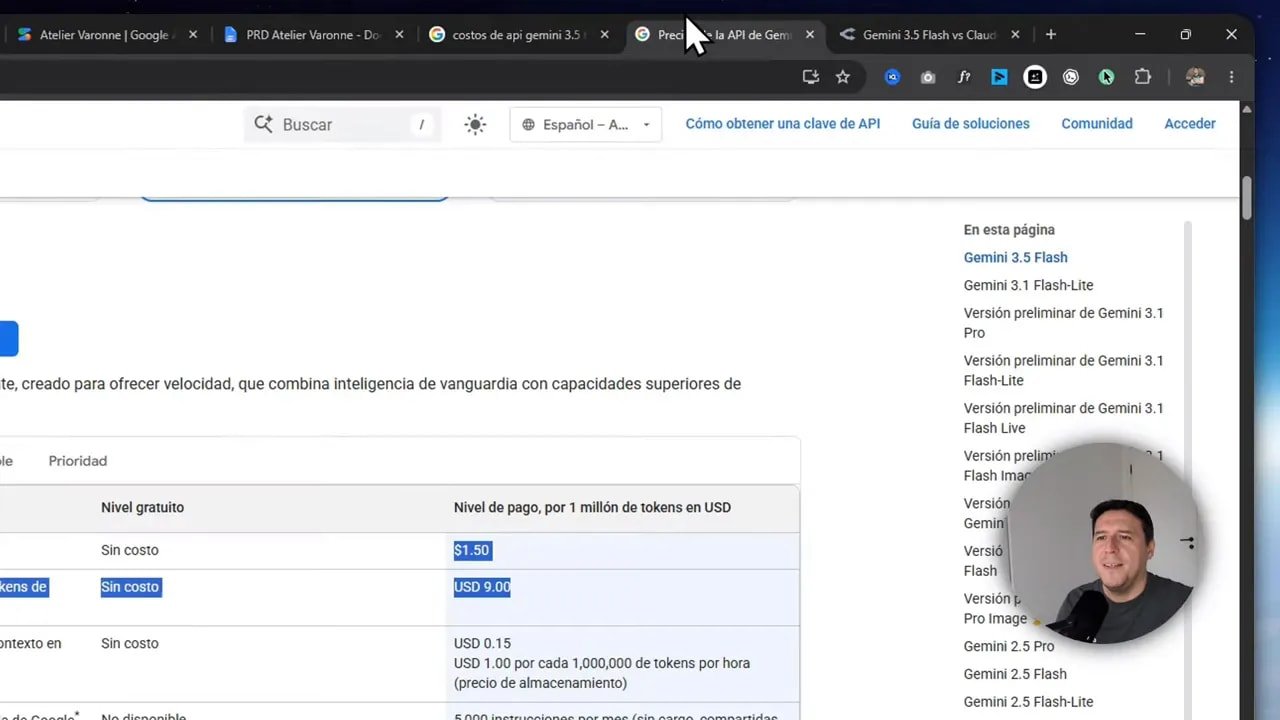Close the active Gemini API pricing tab
Image resolution: width=1280 pixels, height=720 pixels.
pos(810,35)
